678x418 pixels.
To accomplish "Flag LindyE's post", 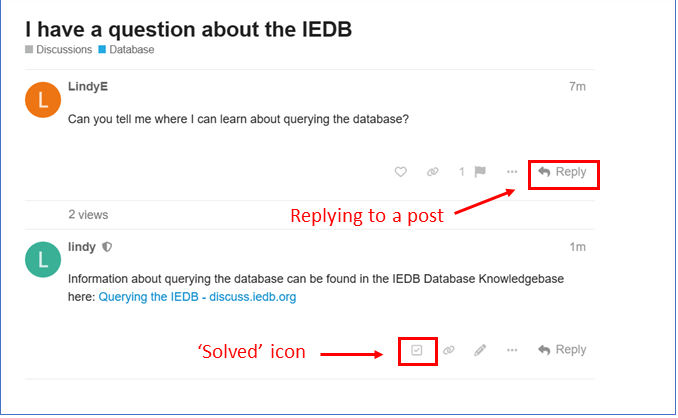I will [480, 172].
